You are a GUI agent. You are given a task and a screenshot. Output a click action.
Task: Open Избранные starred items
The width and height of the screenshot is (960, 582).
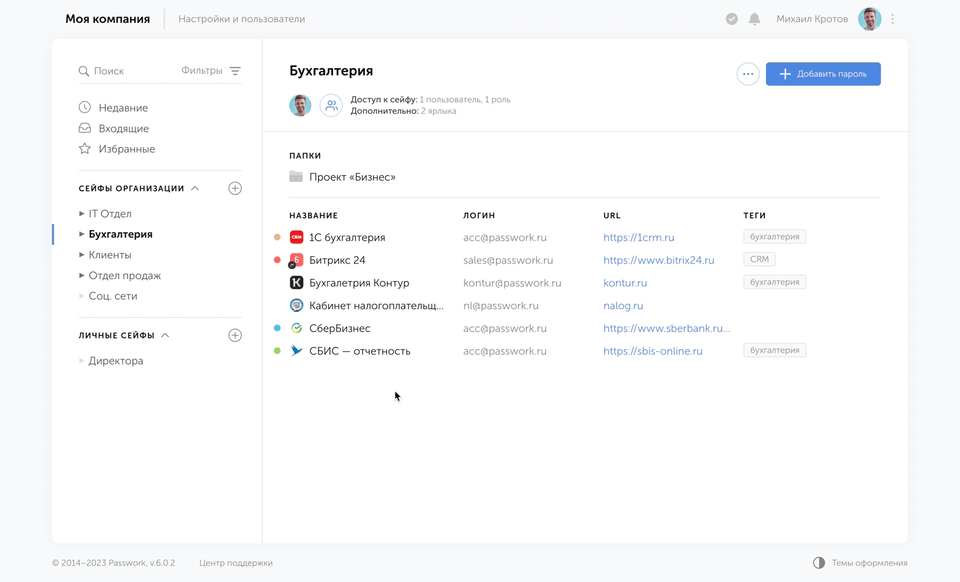(126, 149)
